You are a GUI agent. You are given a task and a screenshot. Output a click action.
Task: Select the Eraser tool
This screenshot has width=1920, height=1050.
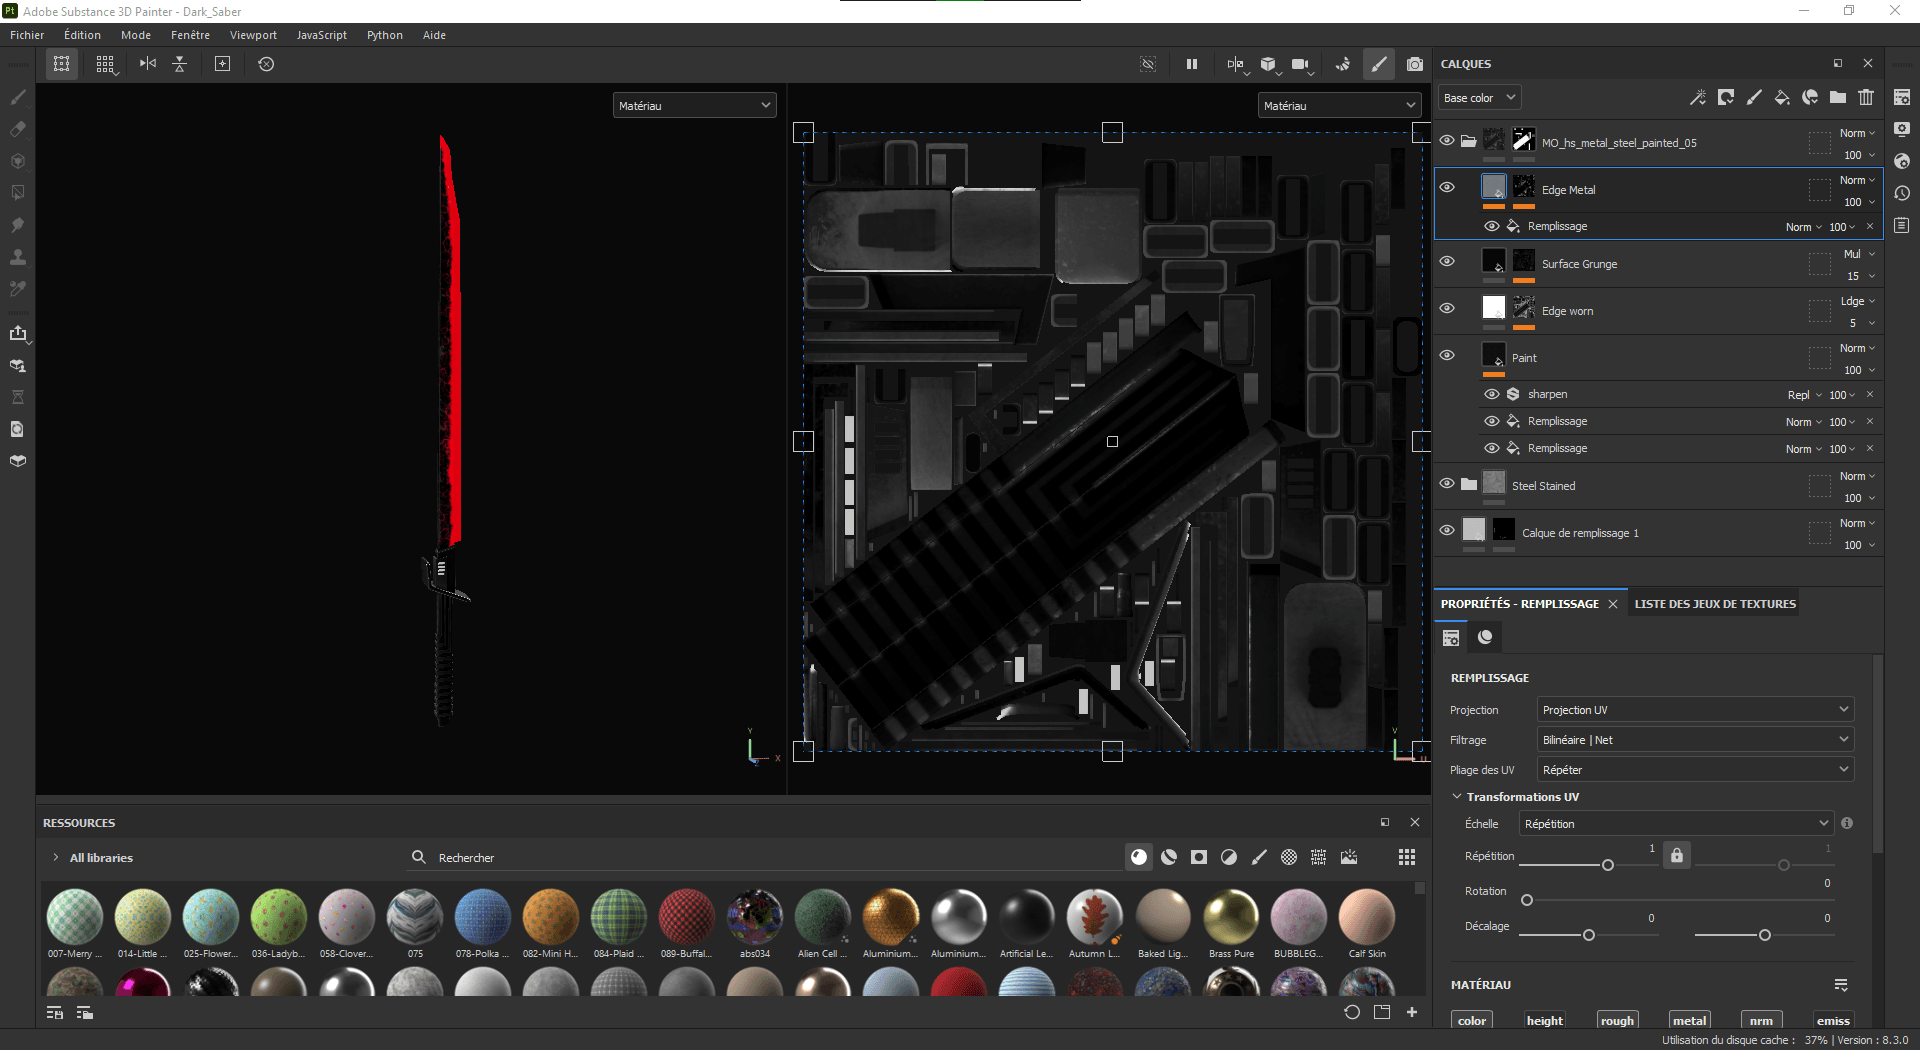(x=18, y=129)
